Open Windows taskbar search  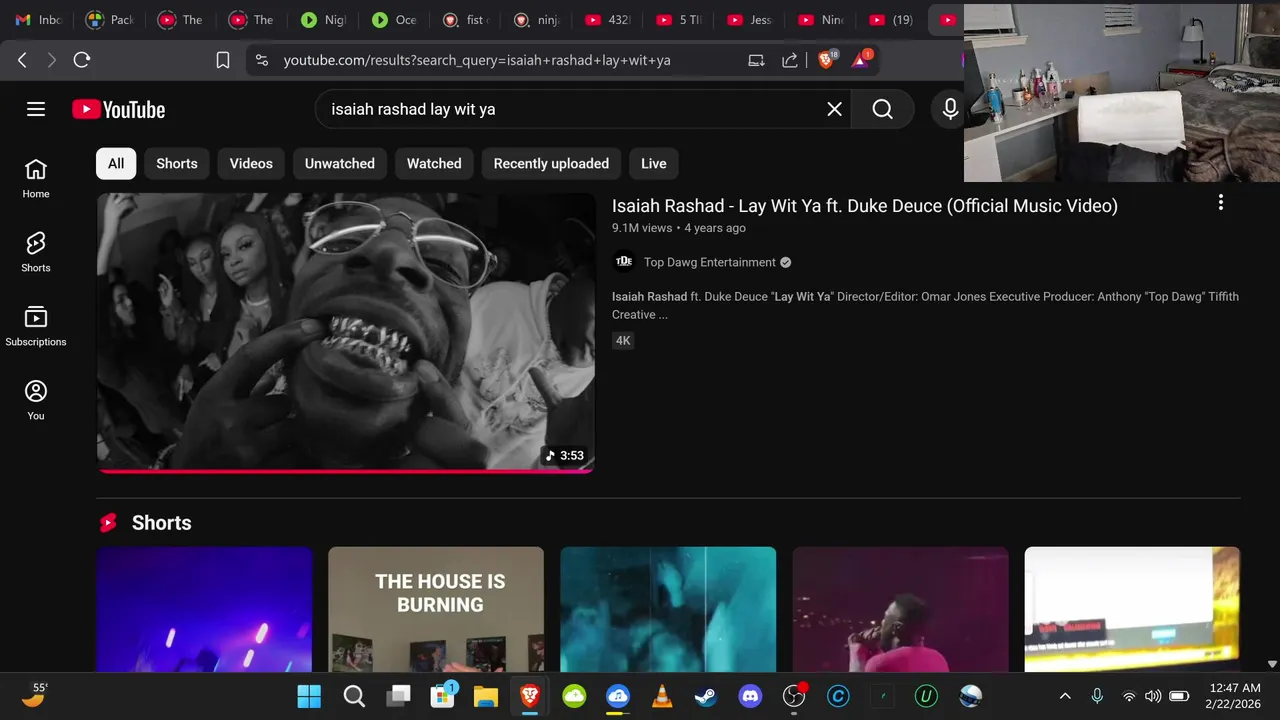tap(354, 696)
